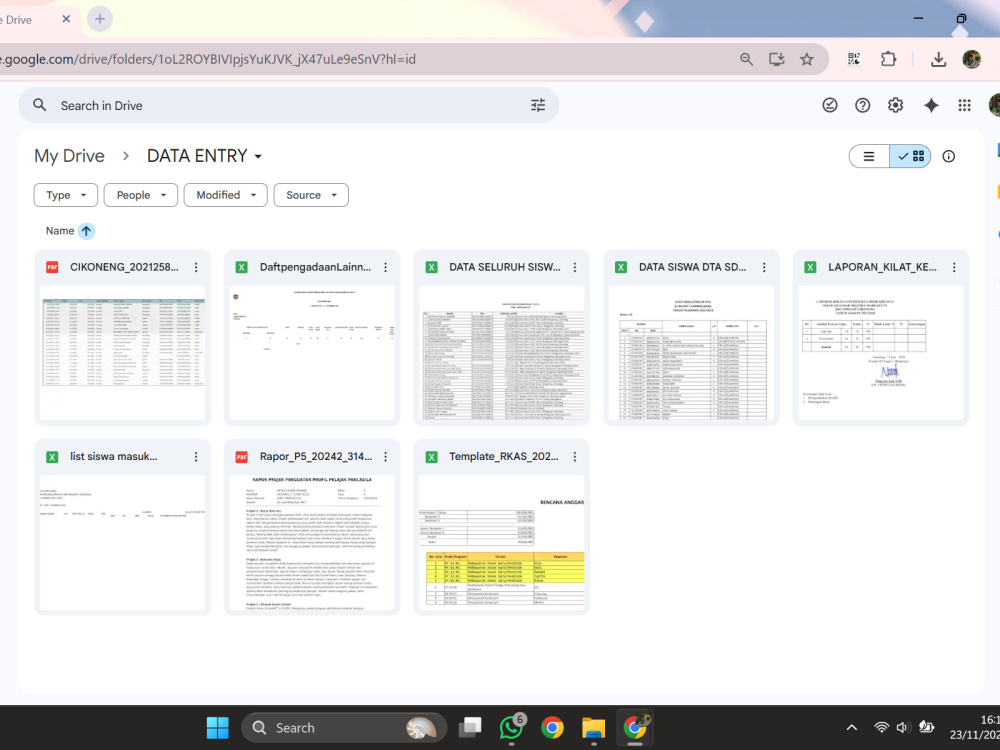
Task: Open advanced search filter options icon
Action: (538, 105)
